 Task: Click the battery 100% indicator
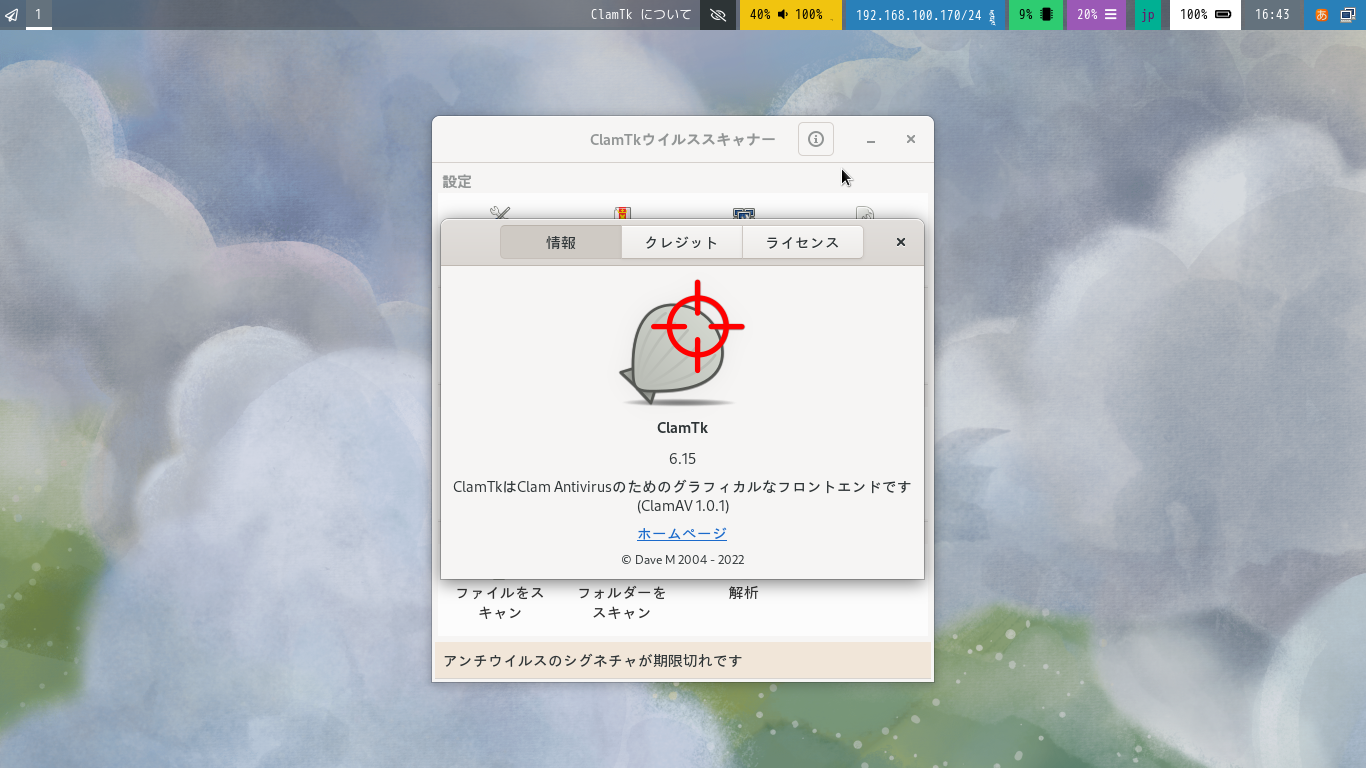(x=1205, y=15)
